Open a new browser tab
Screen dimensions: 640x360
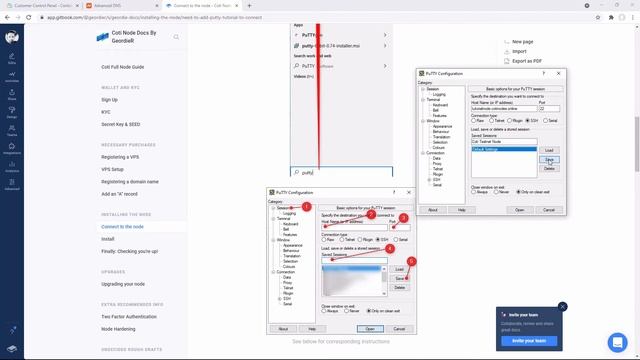click(x=249, y=6)
